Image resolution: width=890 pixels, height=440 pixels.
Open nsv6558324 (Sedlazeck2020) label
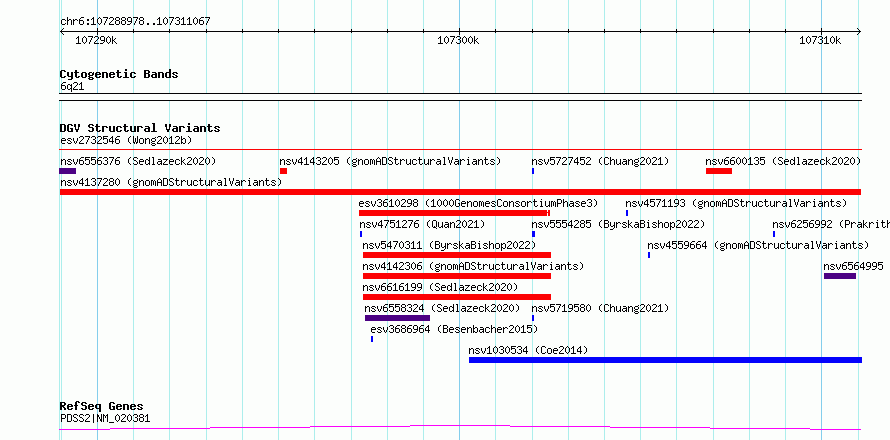pyautogui.click(x=442, y=308)
